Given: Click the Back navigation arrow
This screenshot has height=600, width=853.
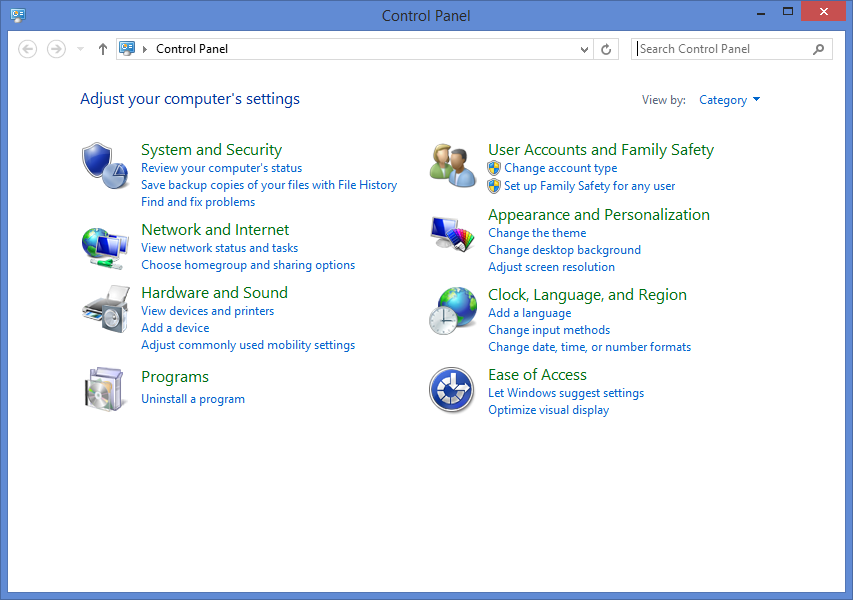Looking at the screenshot, I should [x=28, y=49].
